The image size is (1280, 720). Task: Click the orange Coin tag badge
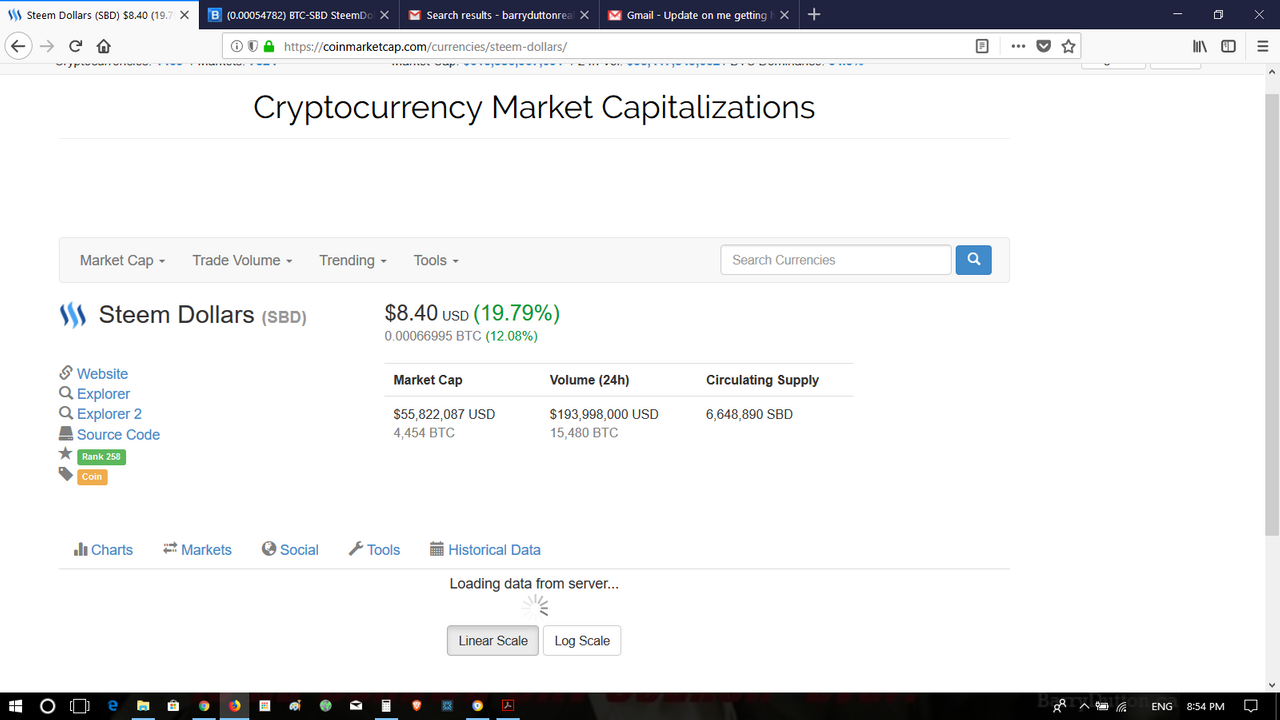coord(92,477)
